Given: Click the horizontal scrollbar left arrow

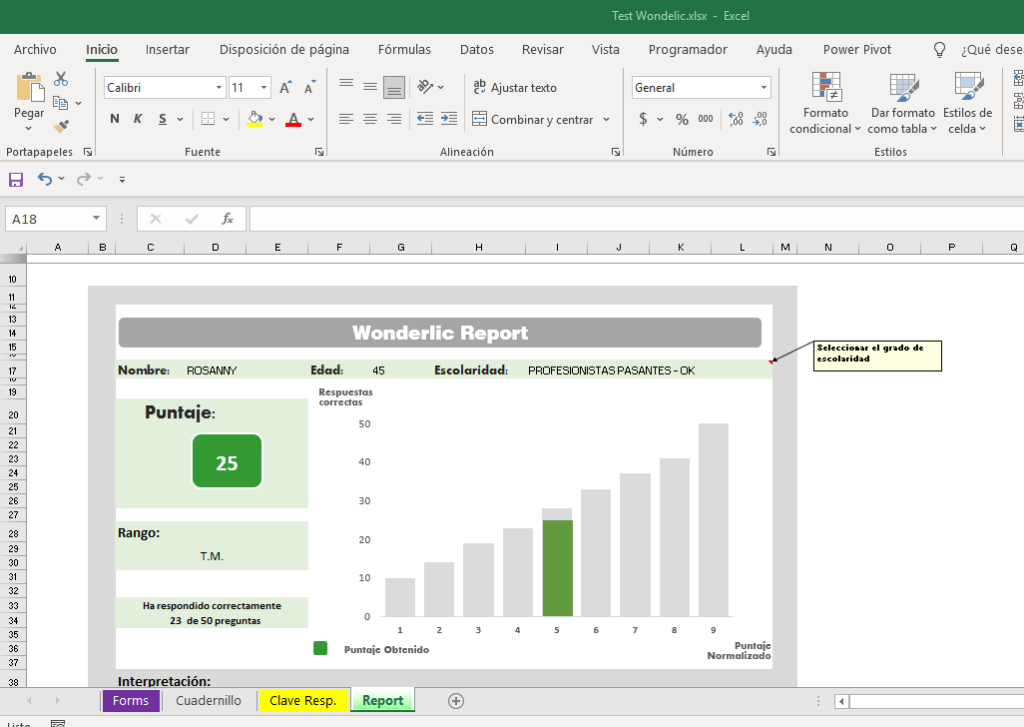Looking at the screenshot, I should pos(841,702).
